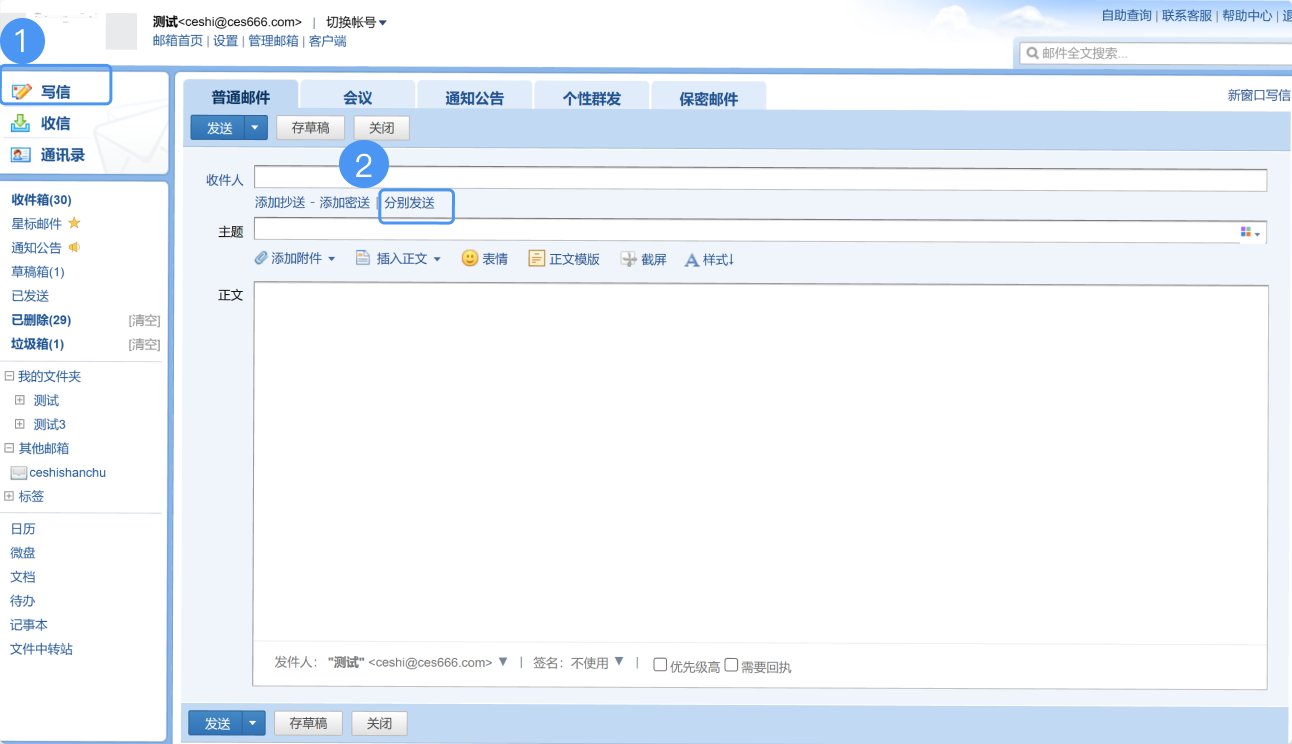Image resolution: width=1292 pixels, height=744 pixels.
Task: Click into the 收件人 recipient field
Action: [x=760, y=180]
